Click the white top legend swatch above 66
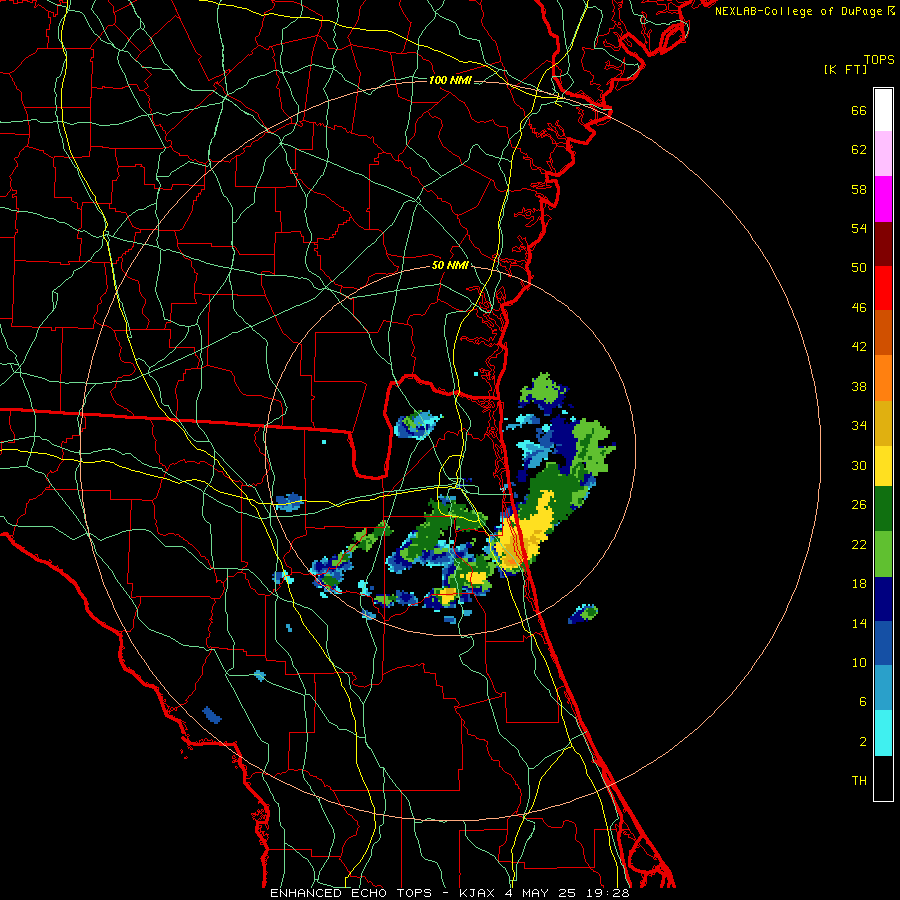900x900 pixels. (x=883, y=110)
